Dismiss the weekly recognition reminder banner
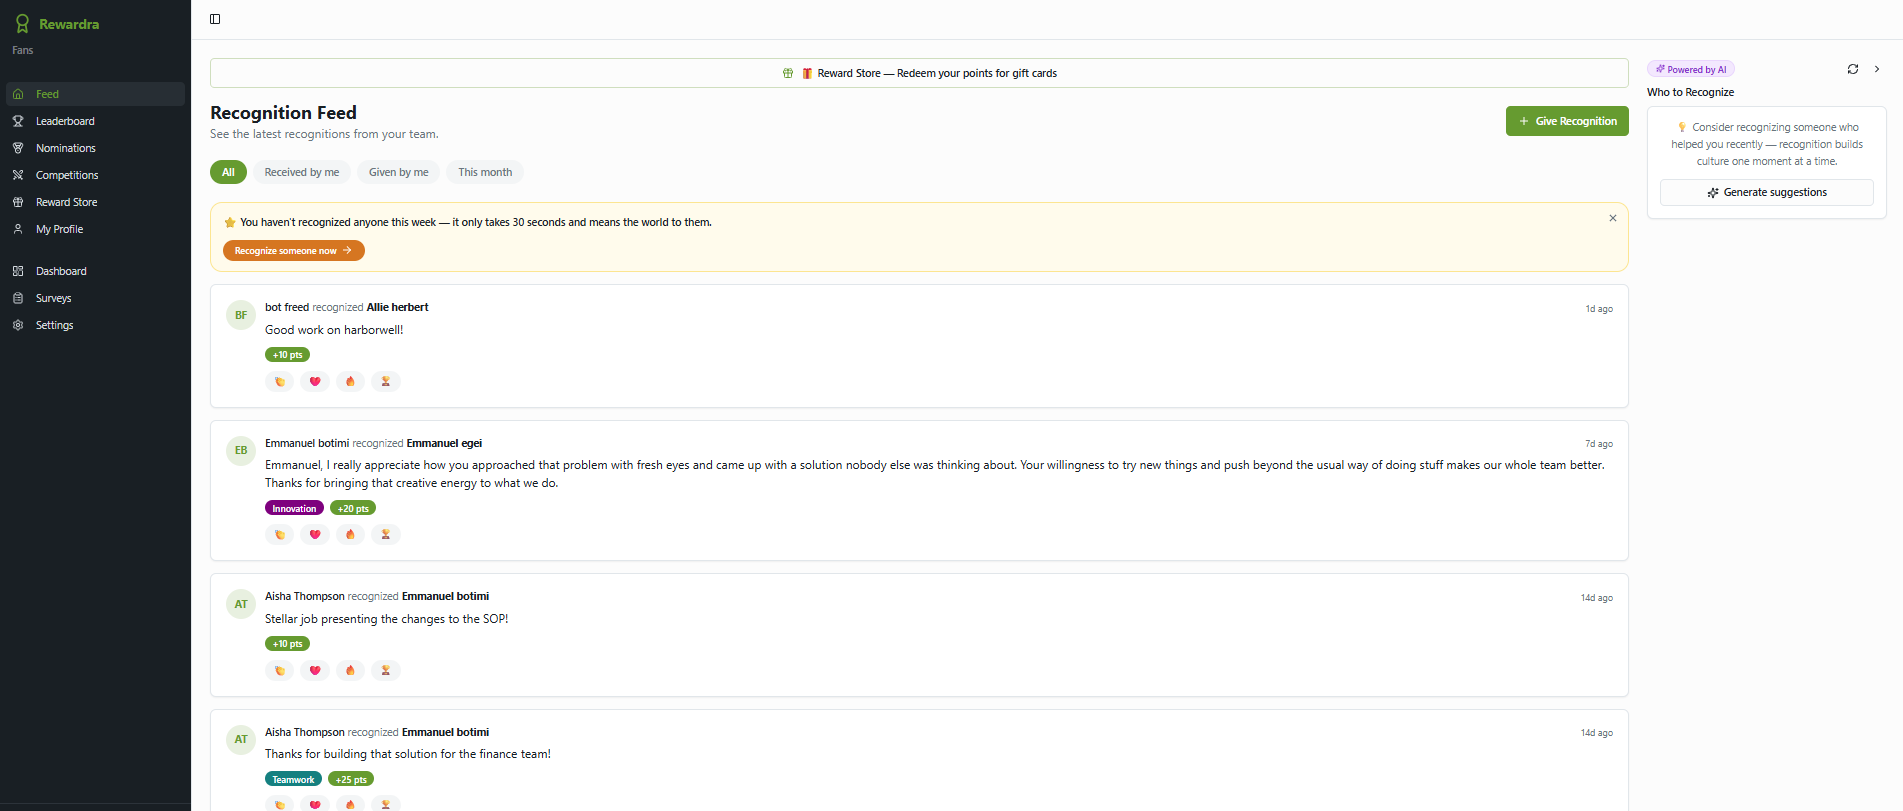 [x=1613, y=218]
